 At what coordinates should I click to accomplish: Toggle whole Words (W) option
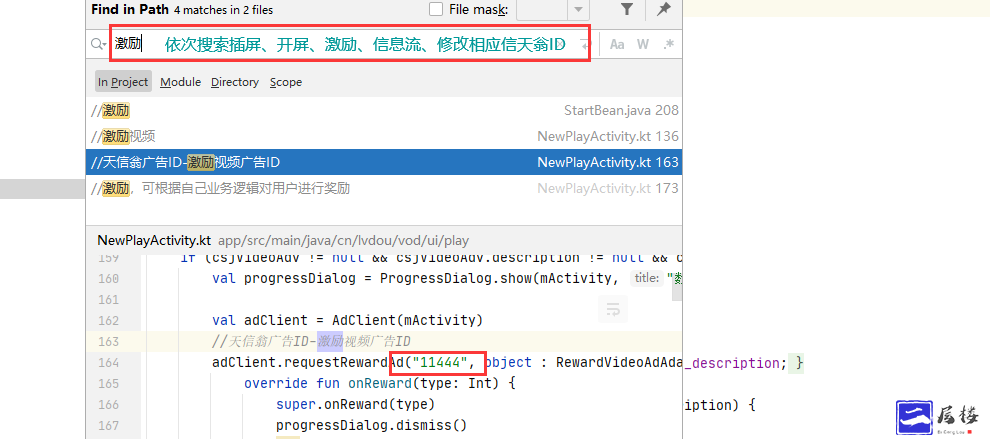pyautogui.click(x=643, y=44)
